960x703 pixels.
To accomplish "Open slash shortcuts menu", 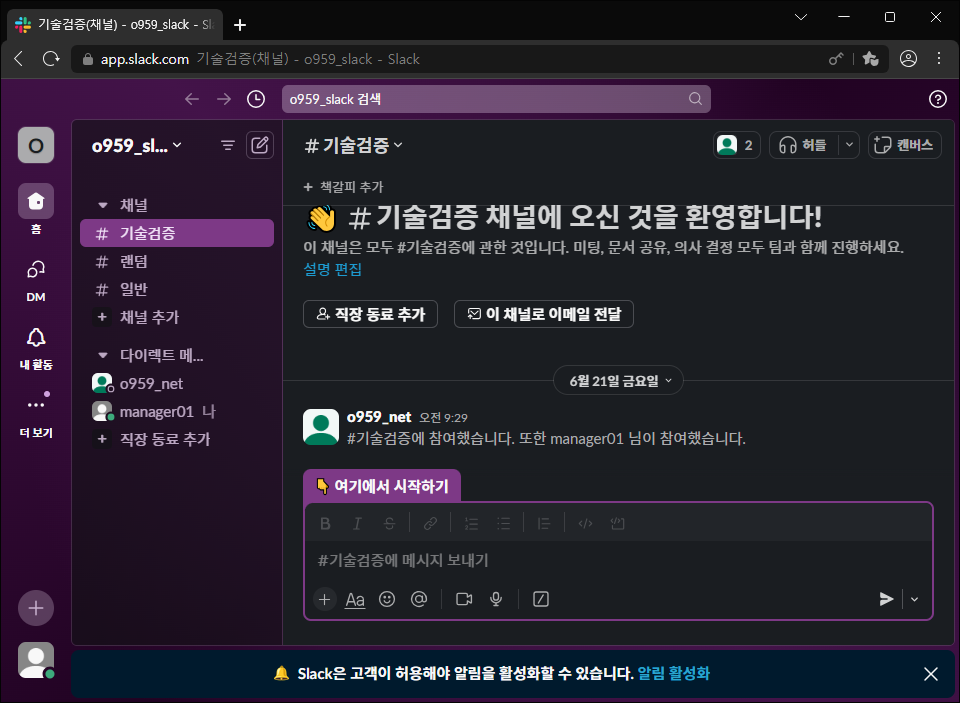I will (541, 599).
